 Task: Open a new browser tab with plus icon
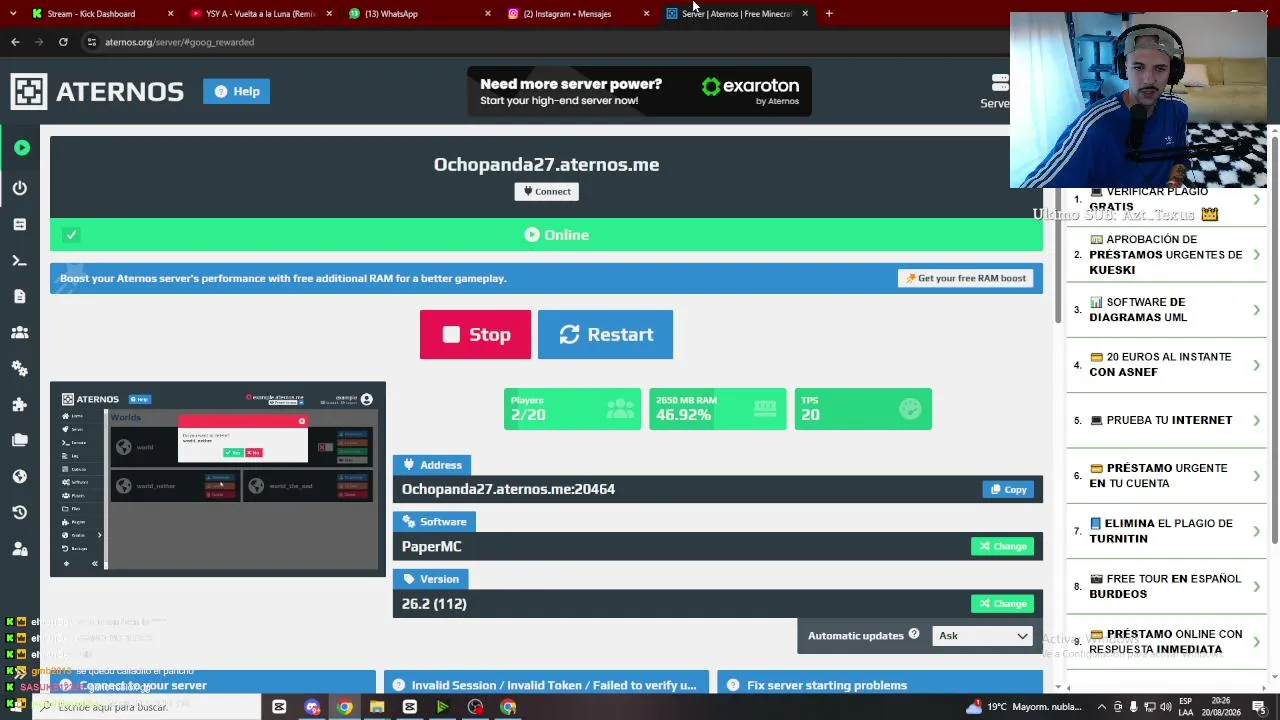coord(829,14)
